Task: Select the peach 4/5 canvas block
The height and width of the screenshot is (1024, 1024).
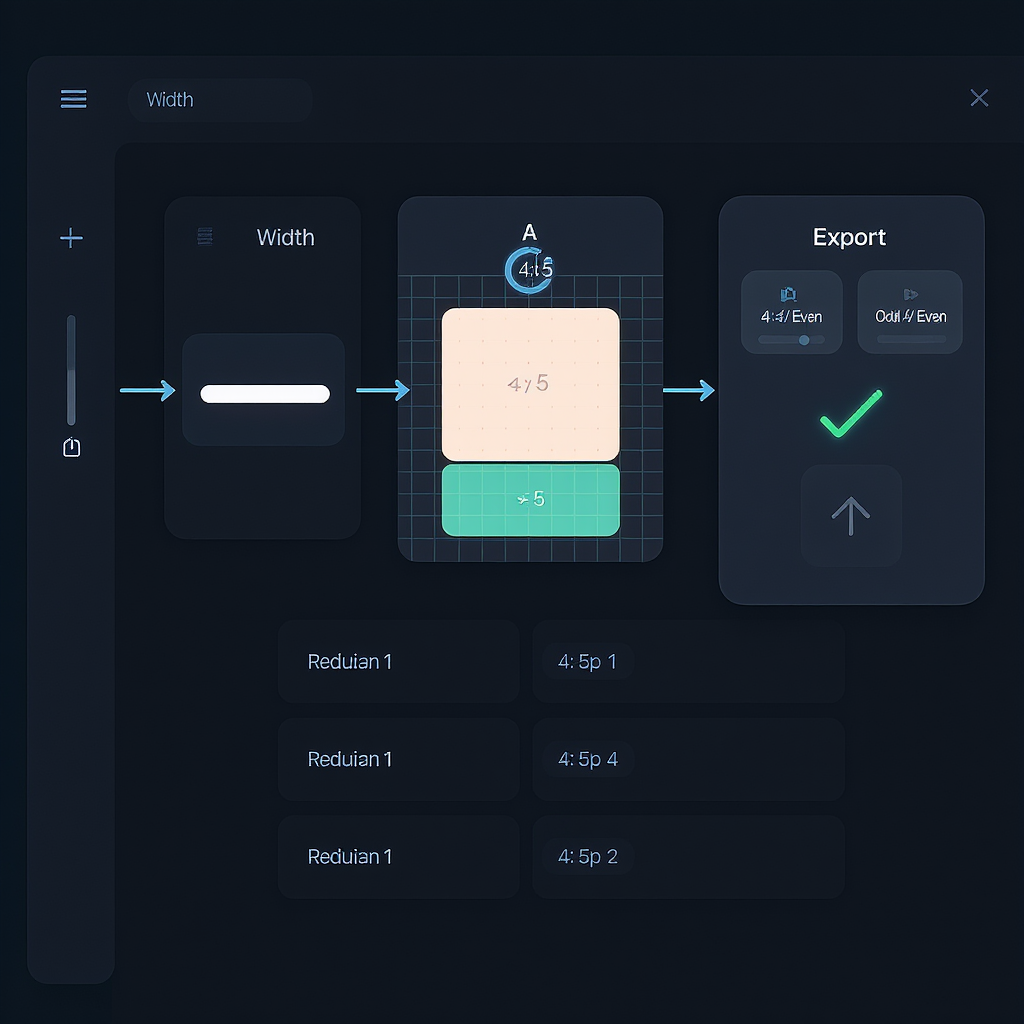Action: pyautogui.click(x=530, y=384)
